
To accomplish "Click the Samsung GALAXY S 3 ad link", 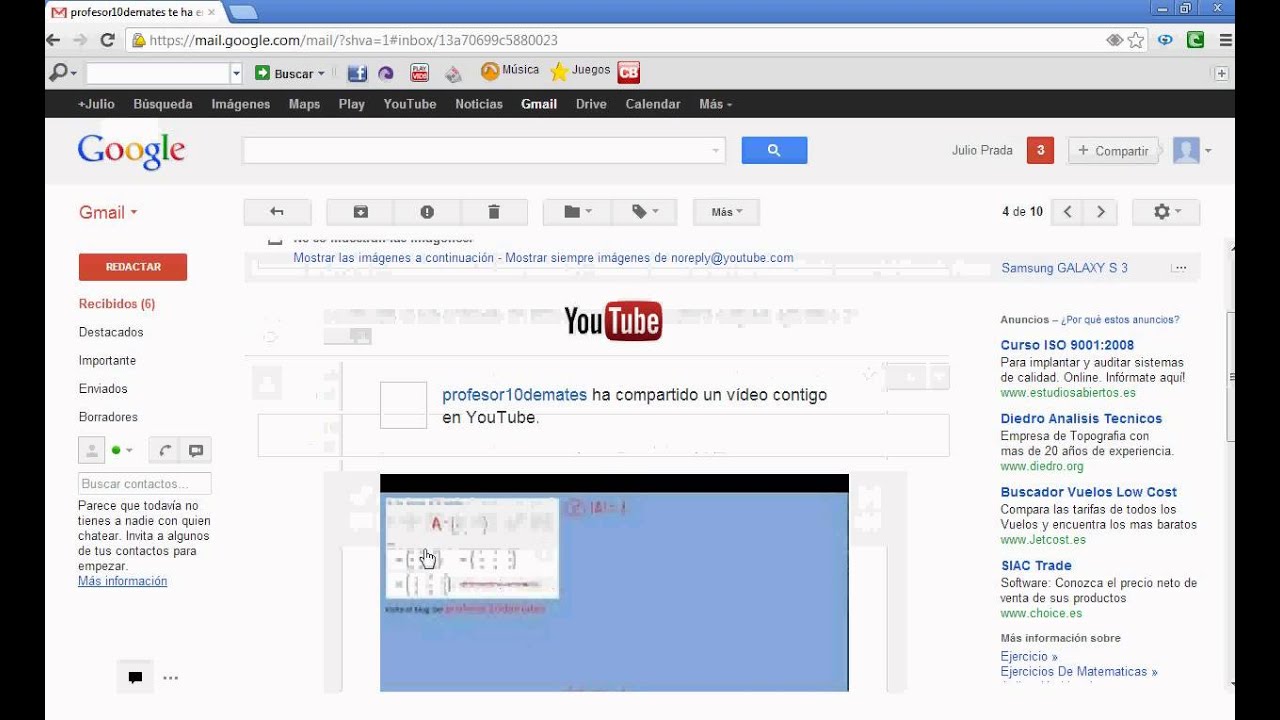I will 1064,268.
